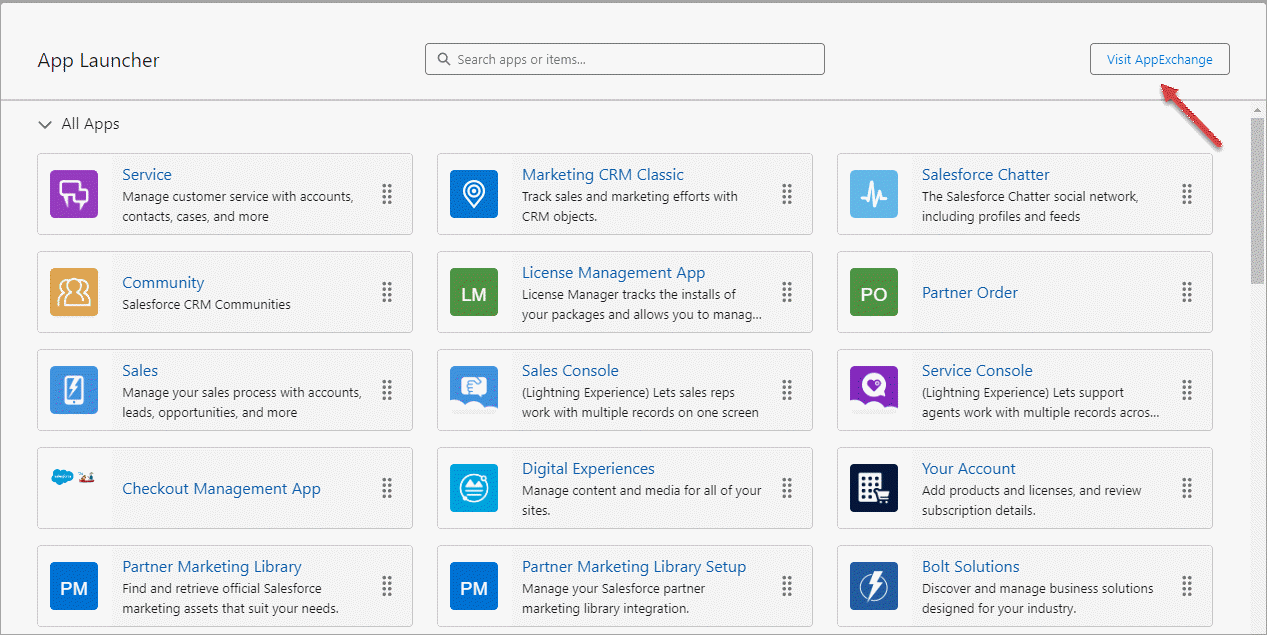The height and width of the screenshot is (635, 1267).
Task: Click the drag handle on Partner Marketing Library card
Action: [x=387, y=586]
